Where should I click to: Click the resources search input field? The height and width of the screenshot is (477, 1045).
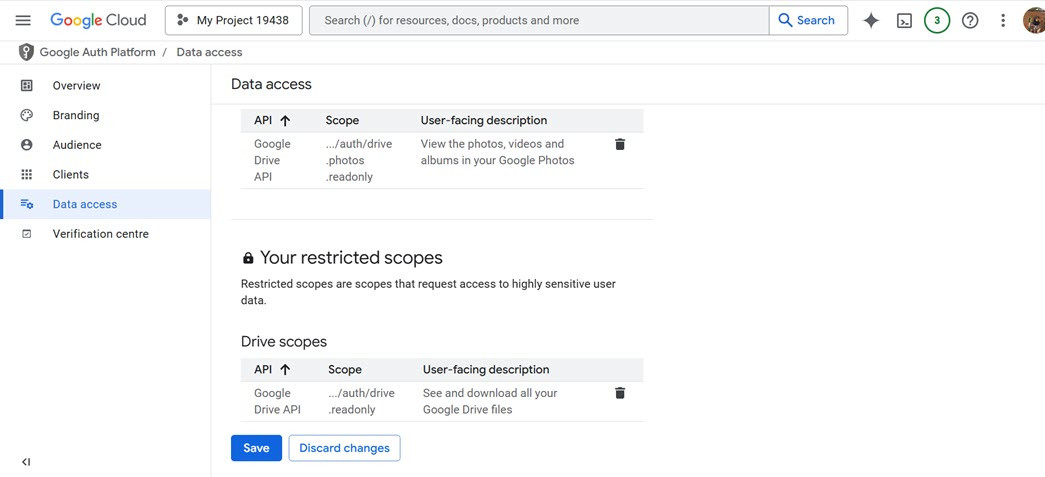click(x=540, y=20)
